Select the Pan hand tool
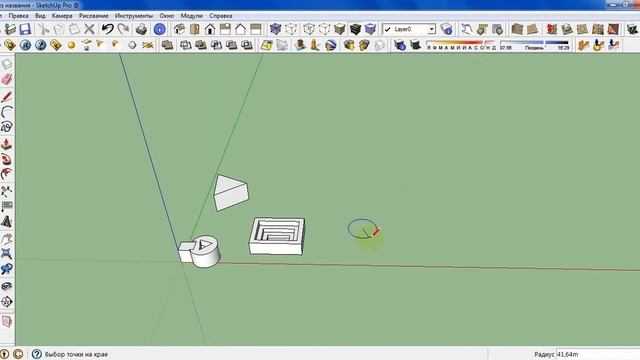640x360 pixels. click(x=7, y=238)
